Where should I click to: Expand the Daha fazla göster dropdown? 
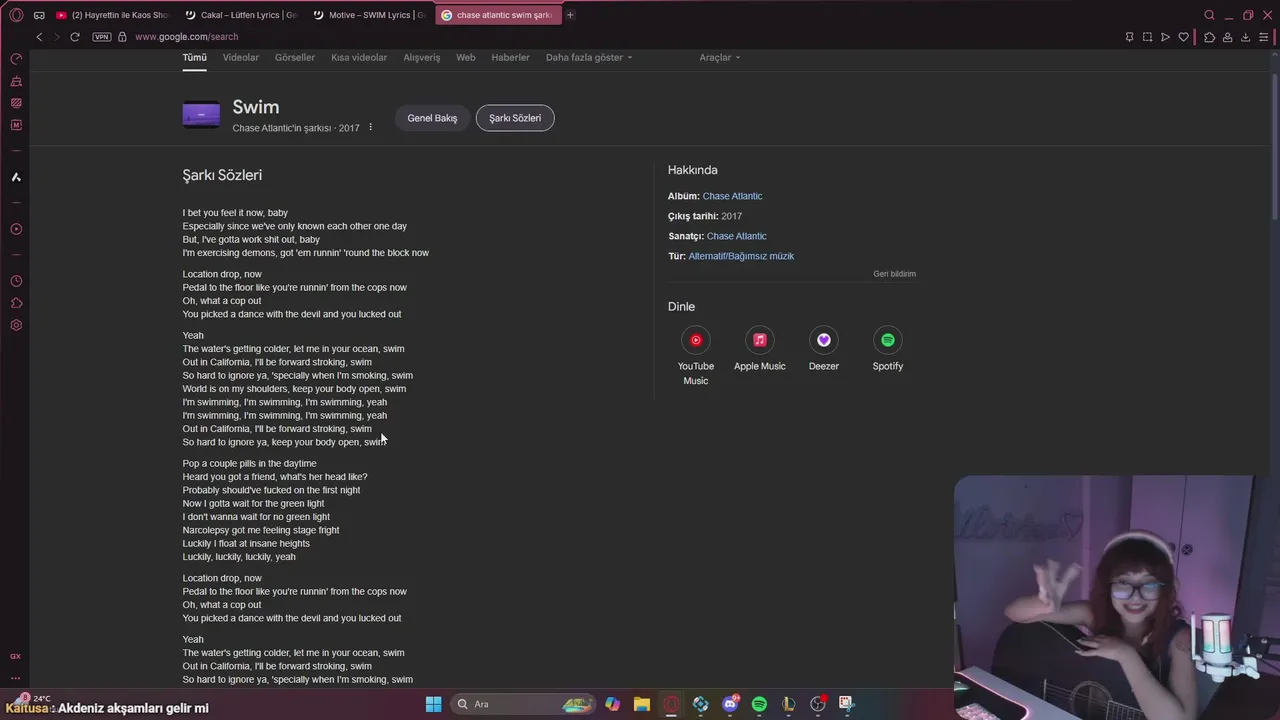point(589,57)
